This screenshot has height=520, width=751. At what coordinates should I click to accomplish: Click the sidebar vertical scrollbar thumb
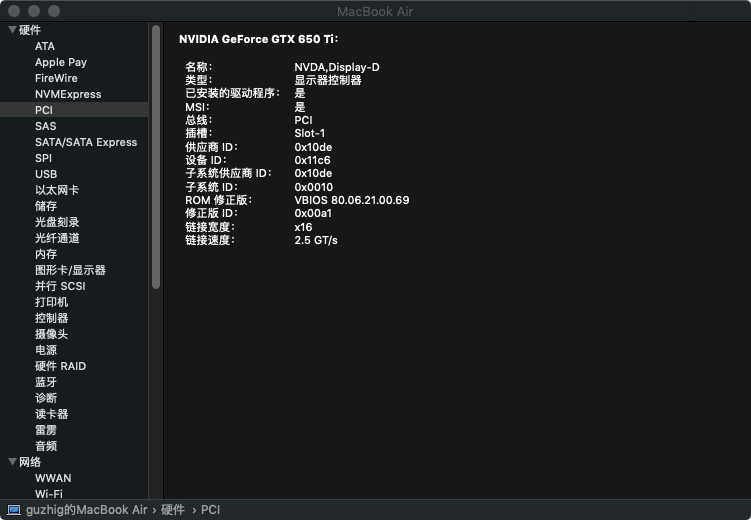[156, 157]
